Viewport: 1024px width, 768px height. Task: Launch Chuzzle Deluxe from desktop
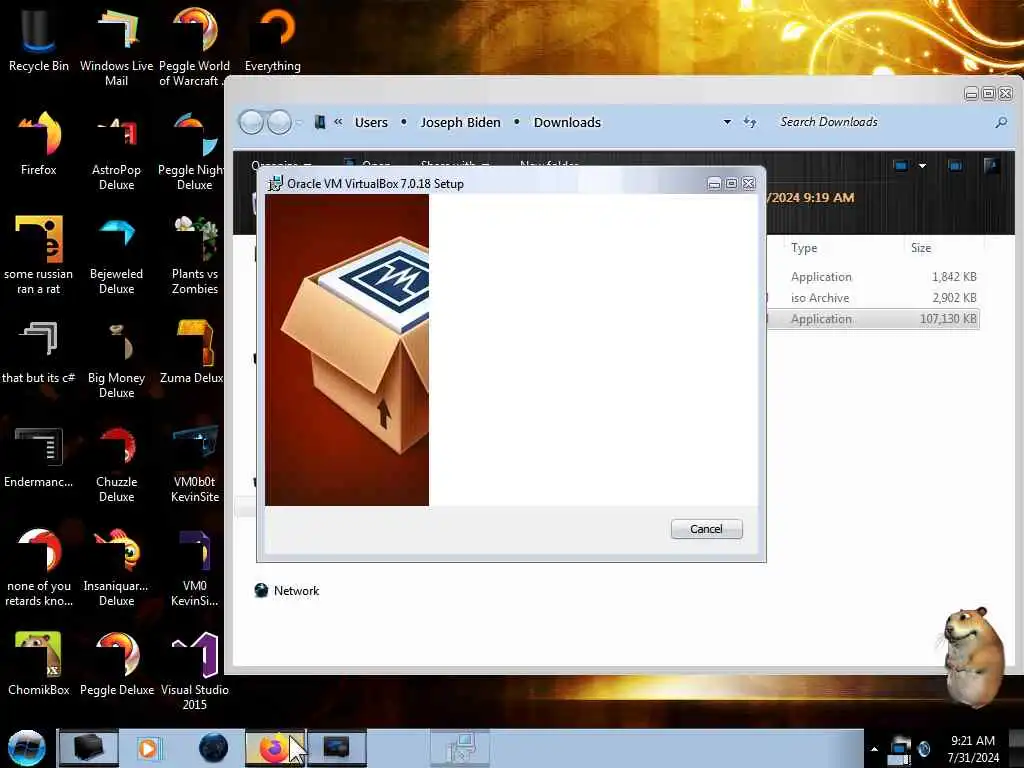(x=116, y=464)
